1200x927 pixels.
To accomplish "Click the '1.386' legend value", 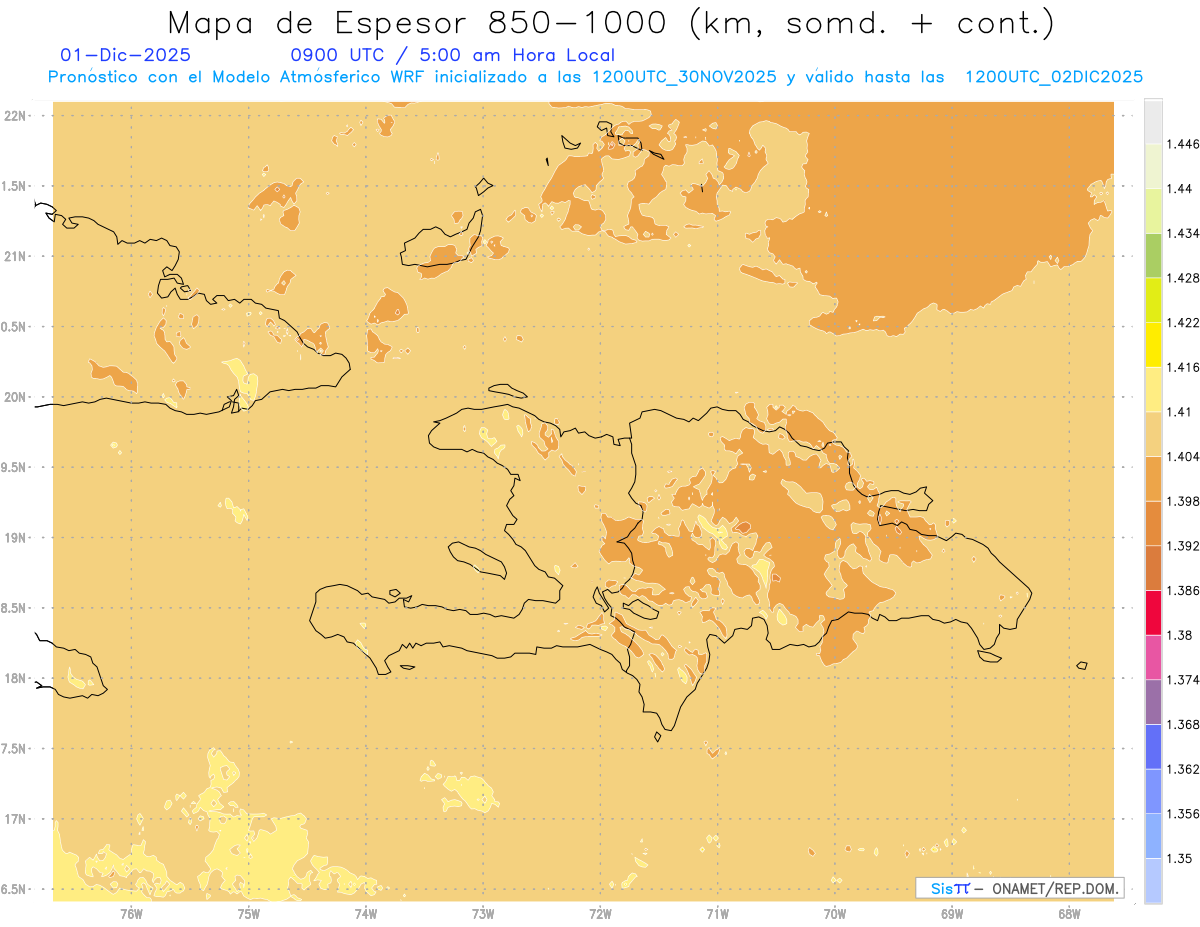I will (x=1183, y=591).
